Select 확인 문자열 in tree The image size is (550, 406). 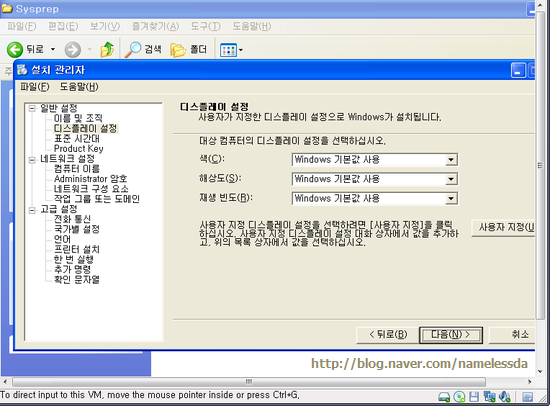coord(77,280)
